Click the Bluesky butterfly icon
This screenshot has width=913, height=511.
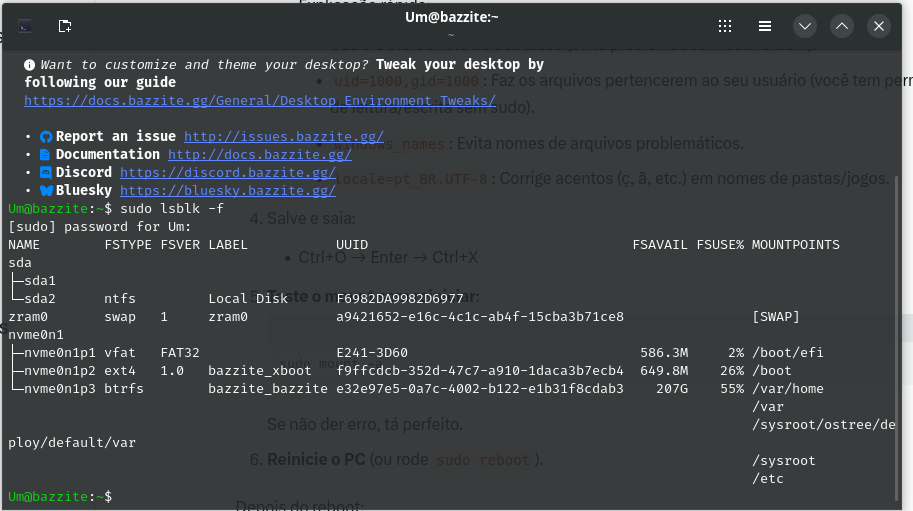point(45,190)
